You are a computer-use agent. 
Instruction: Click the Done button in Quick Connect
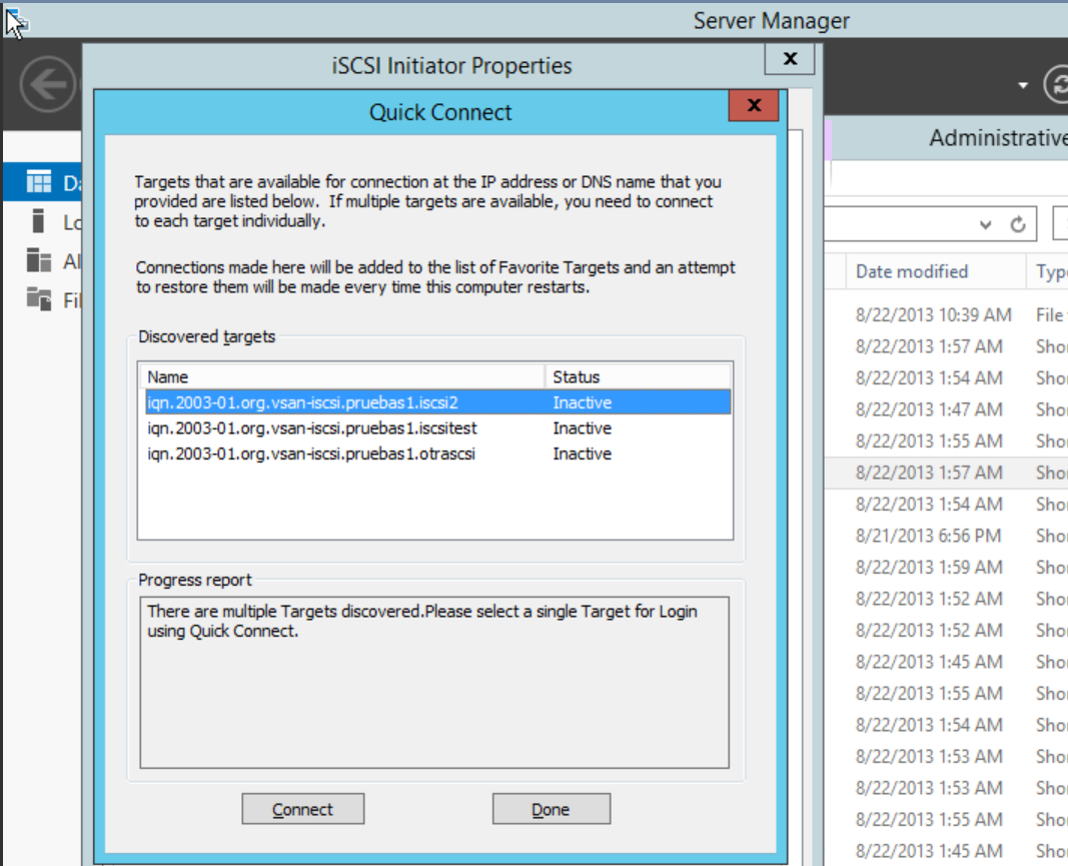tap(551, 809)
